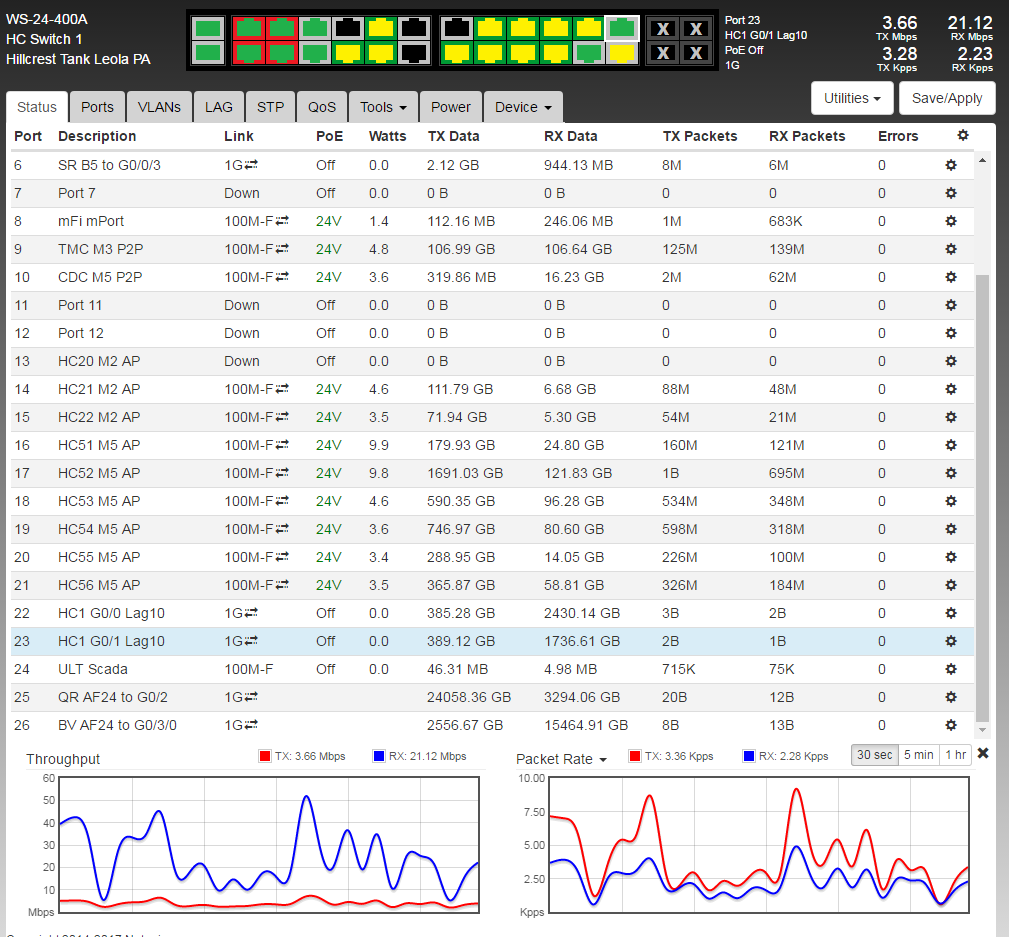This screenshot has height=937, width=1009.
Task: Click the gear icon for port 23 row
Action: click(951, 641)
